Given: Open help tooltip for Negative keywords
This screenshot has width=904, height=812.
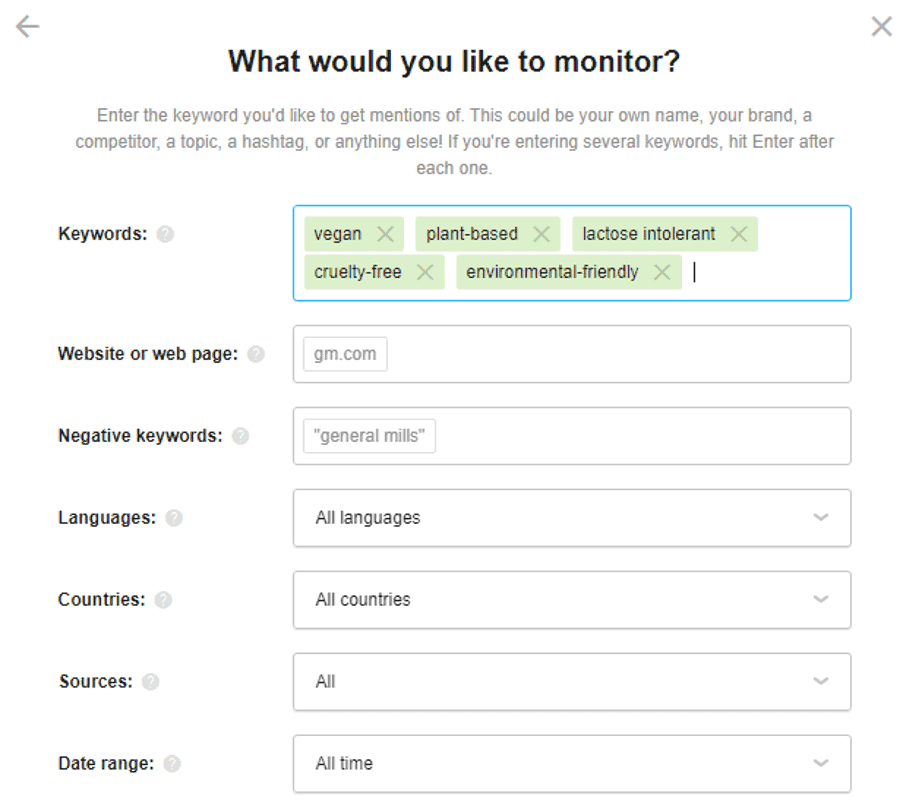Looking at the screenshot, I should pyautogui.click(x=240, y=436).
